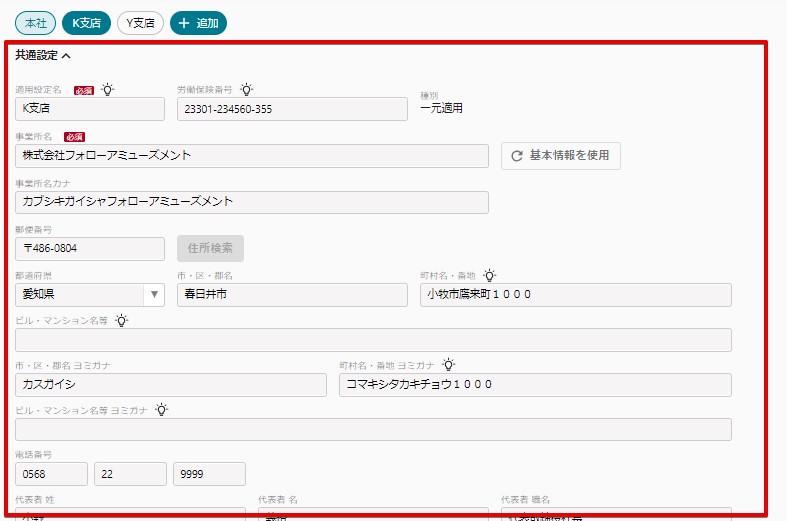The image size is (787, 521).
Task: Click the 追加 add button
Action: pos(198,23)
